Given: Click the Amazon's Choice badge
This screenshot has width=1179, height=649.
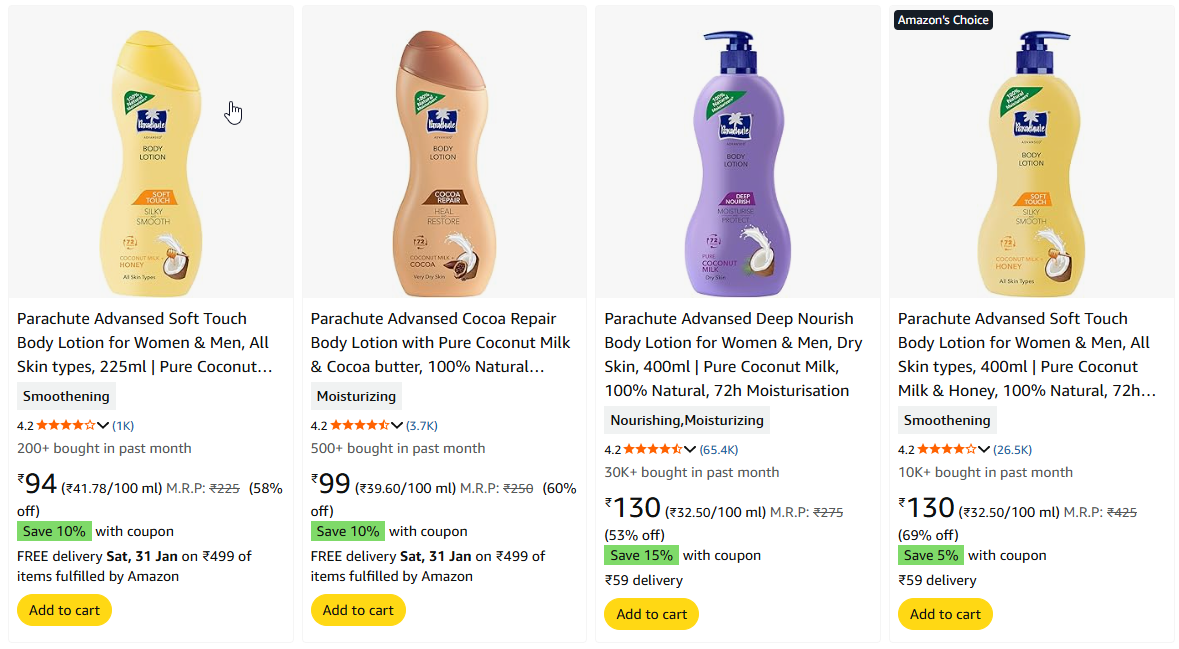Looking at the screenshot, I should tap(942, 20).
